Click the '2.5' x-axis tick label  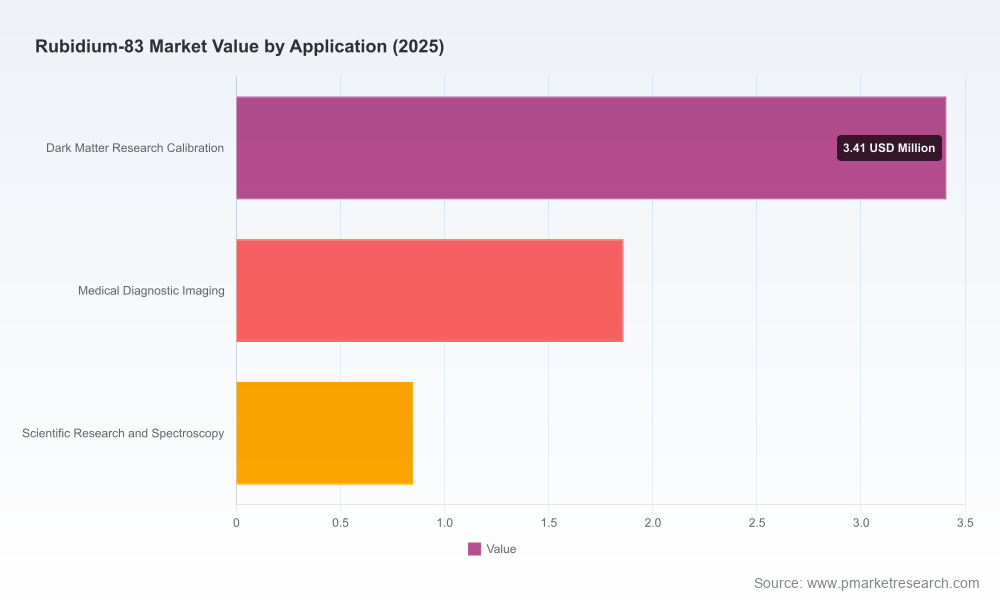757,523
